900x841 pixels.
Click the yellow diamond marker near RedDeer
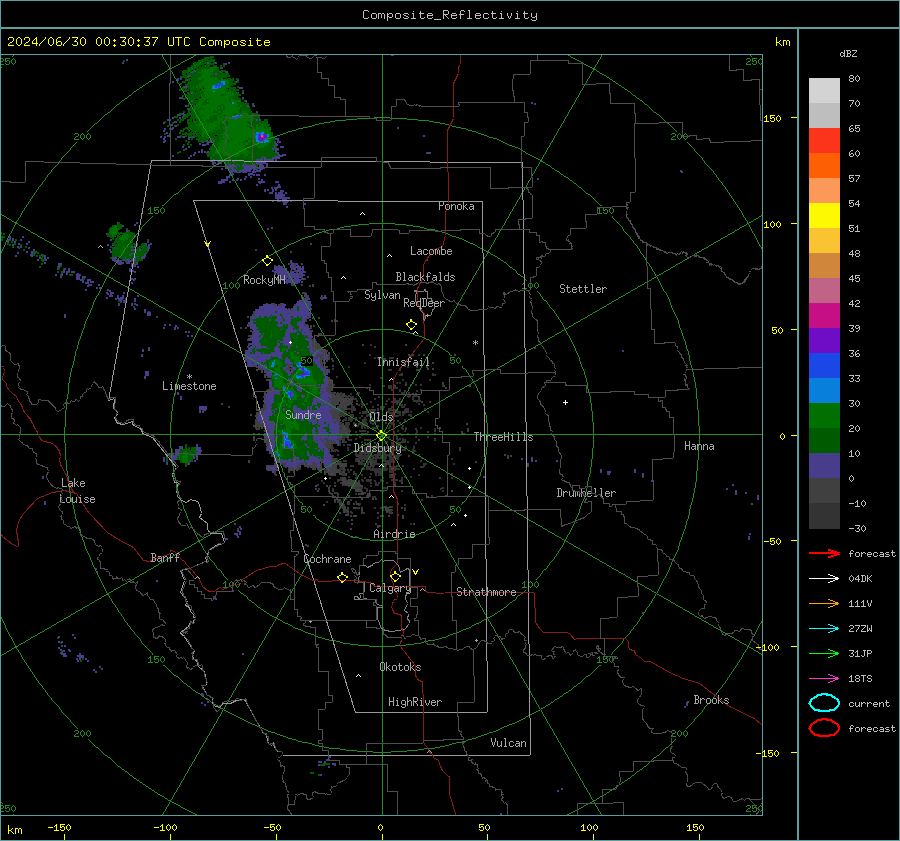(412, 325)
